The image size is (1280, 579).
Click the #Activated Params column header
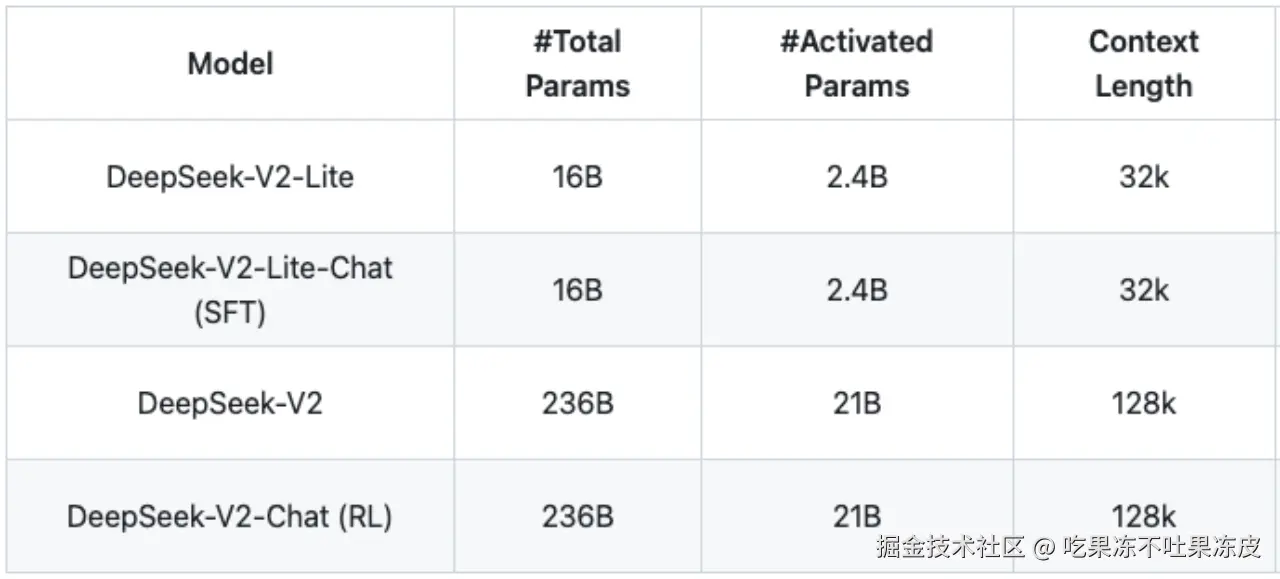856,64
